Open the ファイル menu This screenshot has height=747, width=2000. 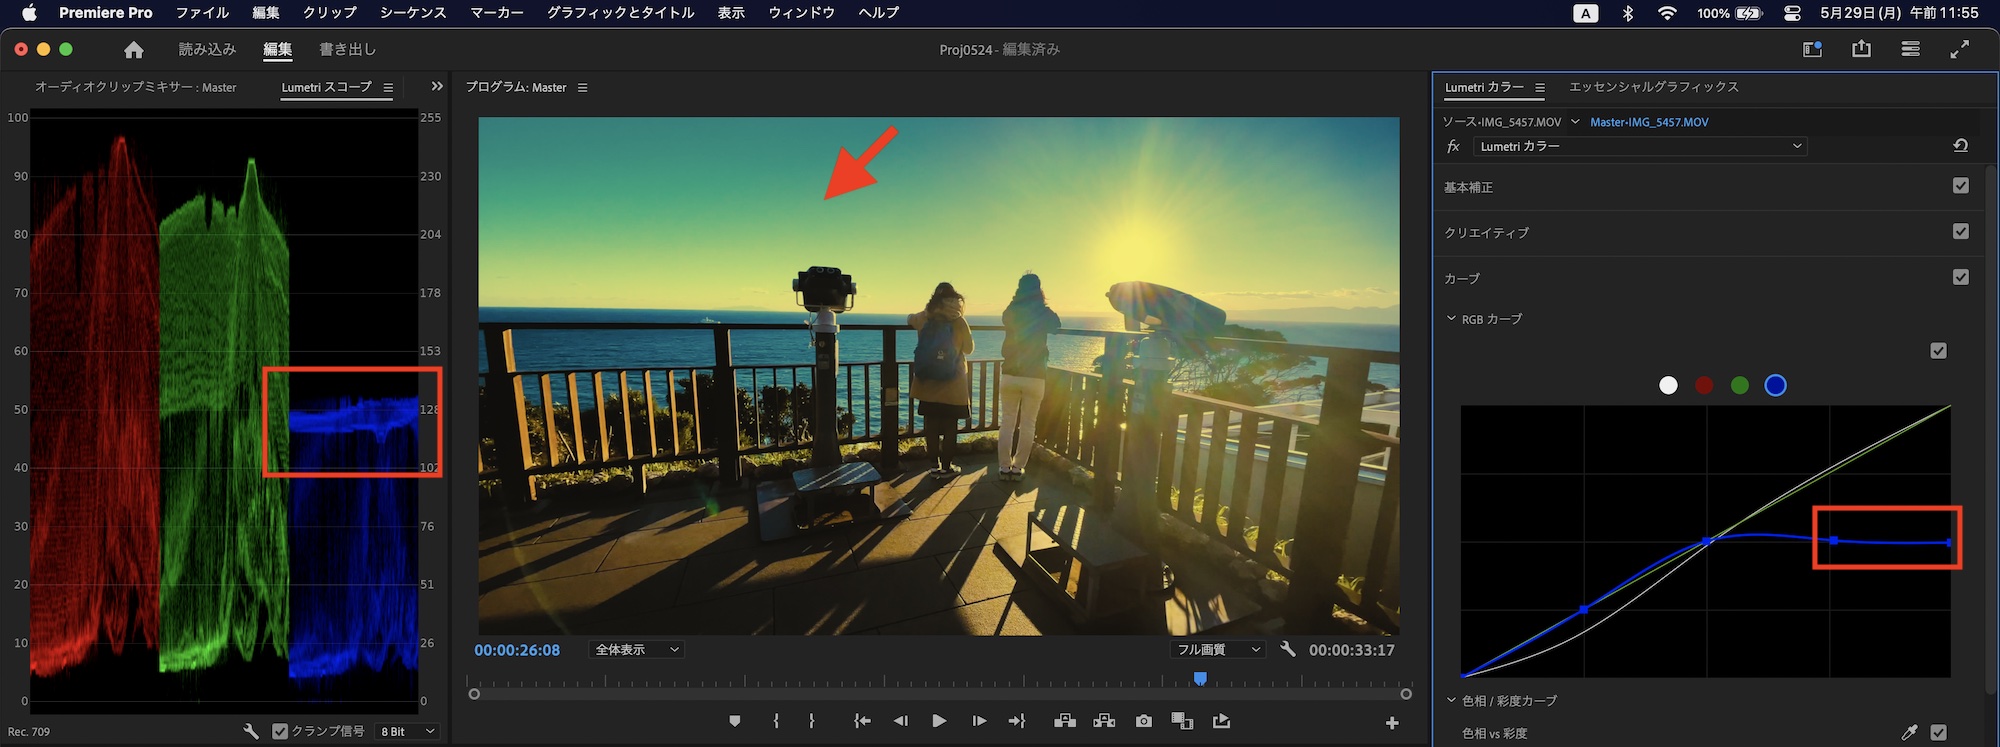(x=202, y=13)
